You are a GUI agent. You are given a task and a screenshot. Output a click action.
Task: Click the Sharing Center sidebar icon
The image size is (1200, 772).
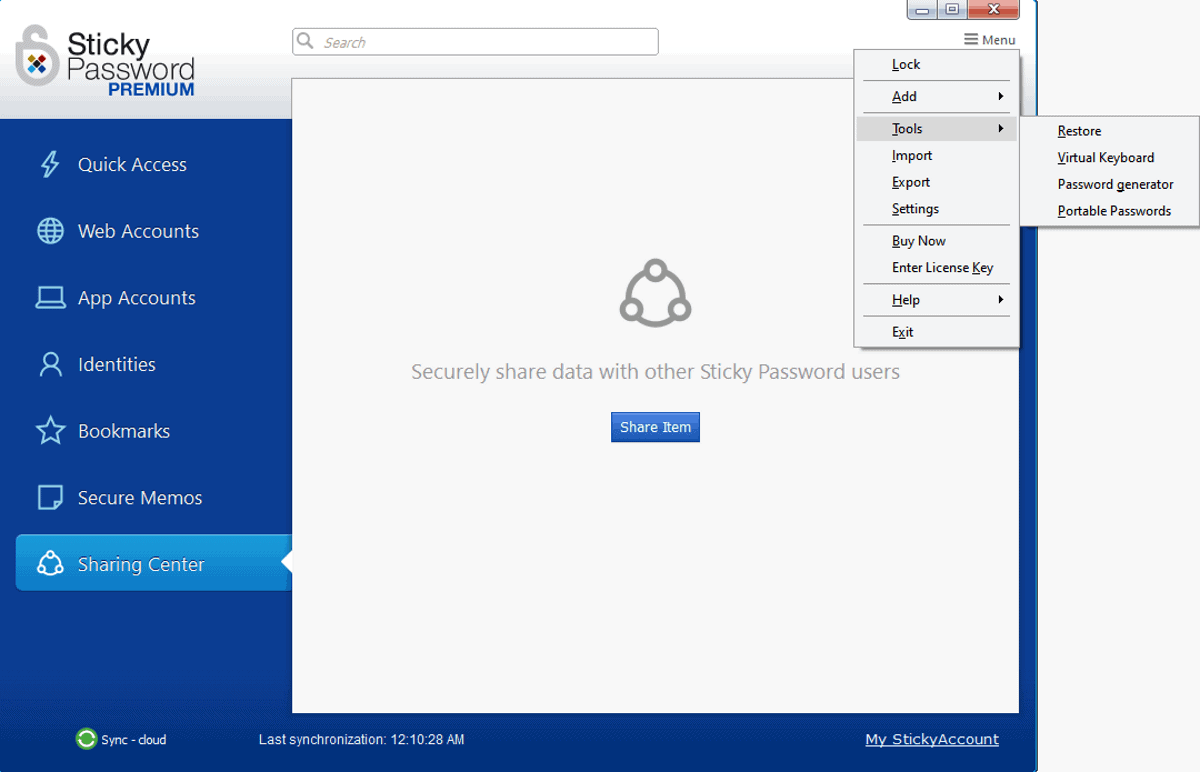point(50,564)
